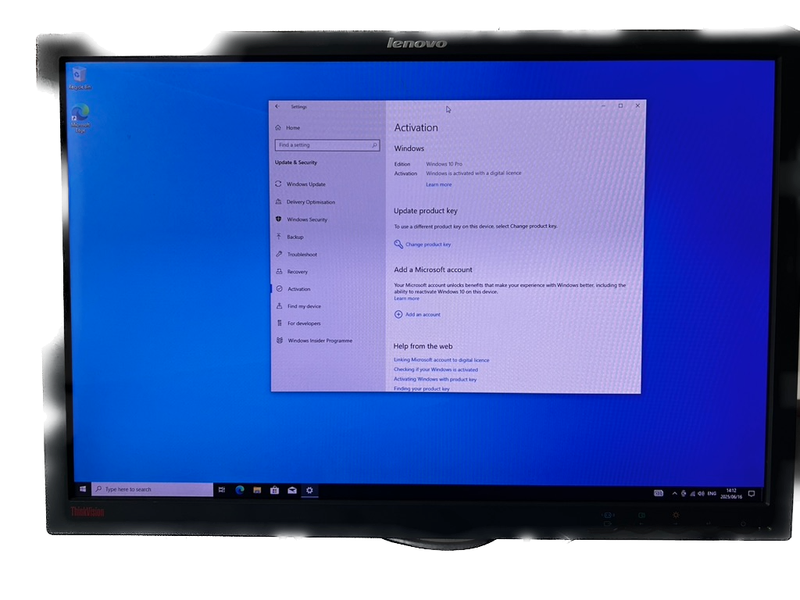Open the For developers section
Image resolution: width=800 pixels, height=600 pixels.
298,323
